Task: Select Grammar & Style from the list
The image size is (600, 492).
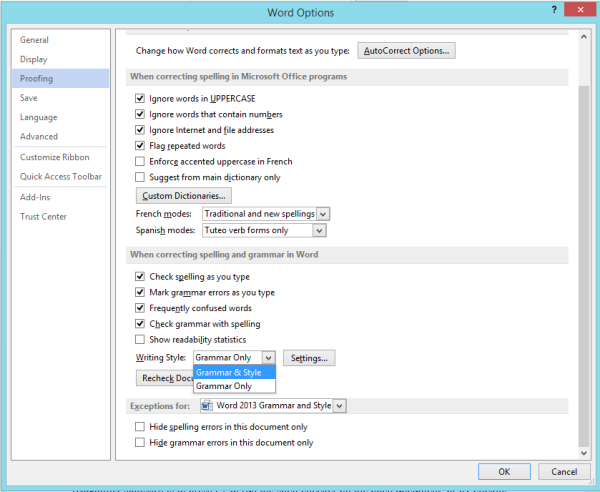Action: 234,372
